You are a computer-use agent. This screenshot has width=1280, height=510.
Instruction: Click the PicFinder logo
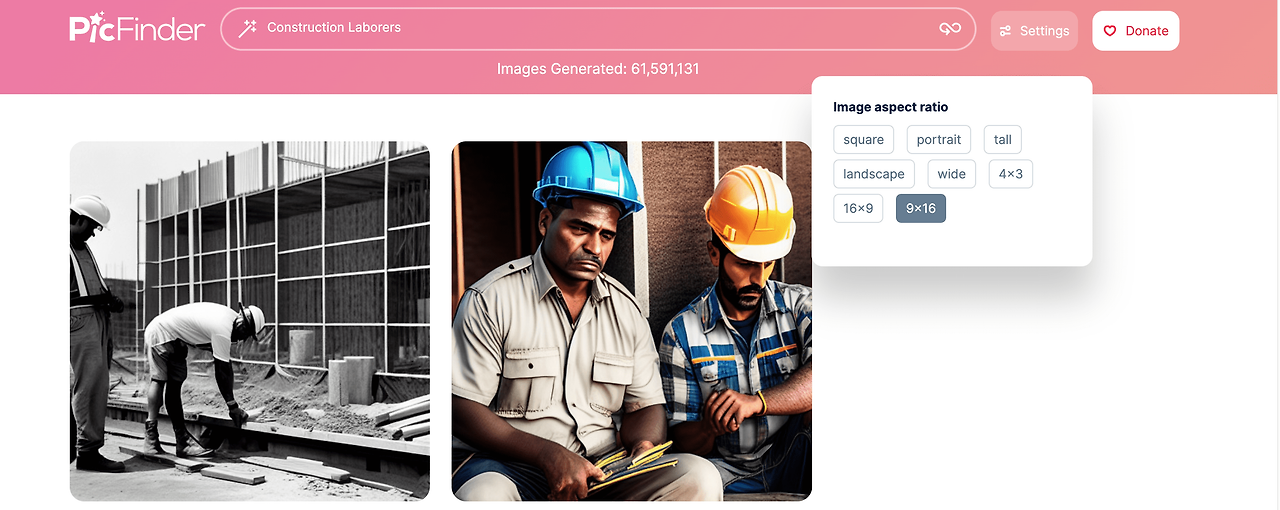pyautogui.click(x=137, y=28)
